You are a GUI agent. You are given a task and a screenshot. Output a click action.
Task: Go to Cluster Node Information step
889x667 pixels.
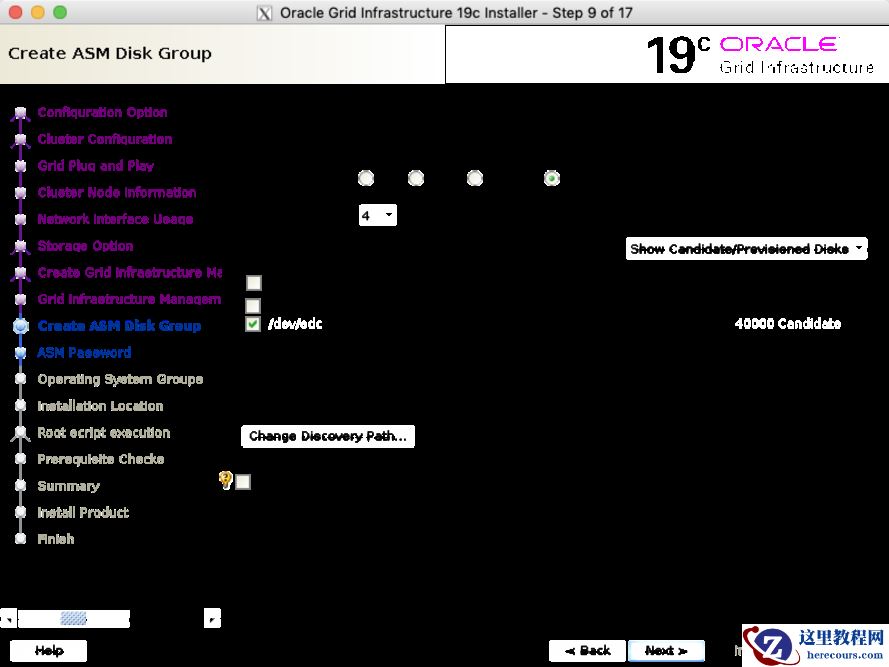coord(117,192)
